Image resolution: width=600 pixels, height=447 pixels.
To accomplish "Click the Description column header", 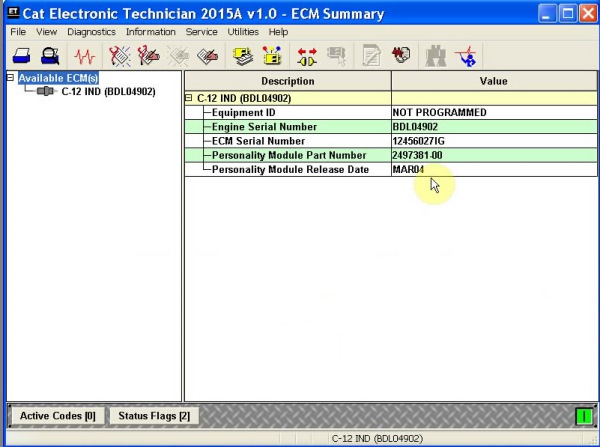I will pyautogui.click(x=288, y=81).
